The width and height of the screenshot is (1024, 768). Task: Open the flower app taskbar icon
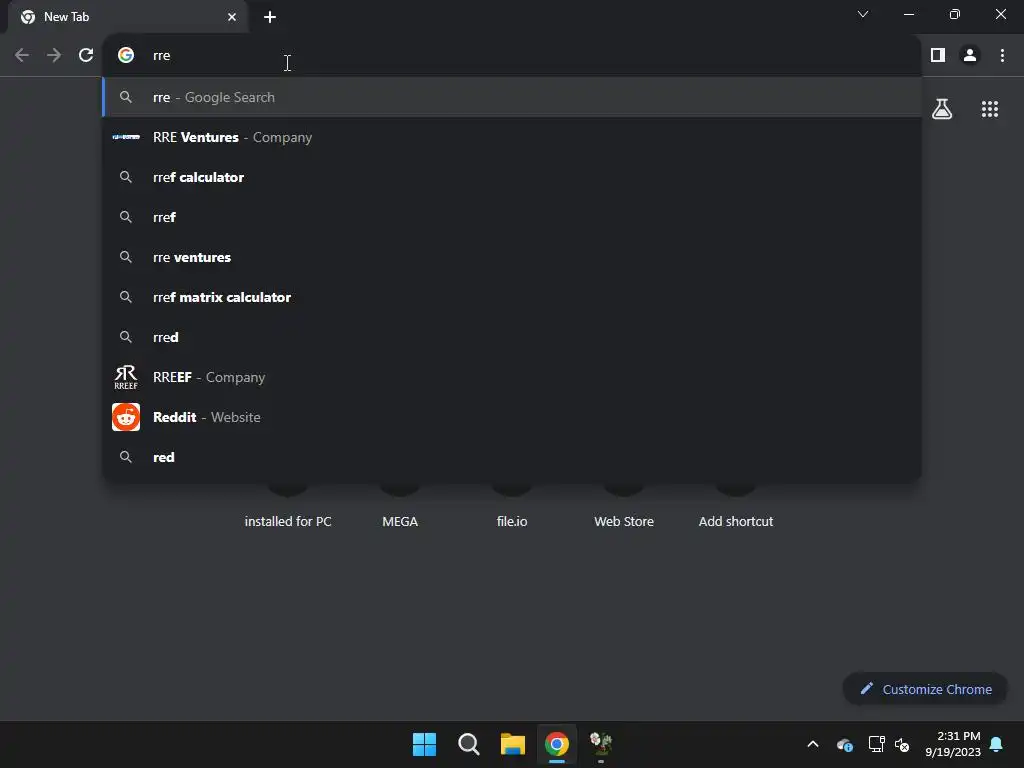601,744
